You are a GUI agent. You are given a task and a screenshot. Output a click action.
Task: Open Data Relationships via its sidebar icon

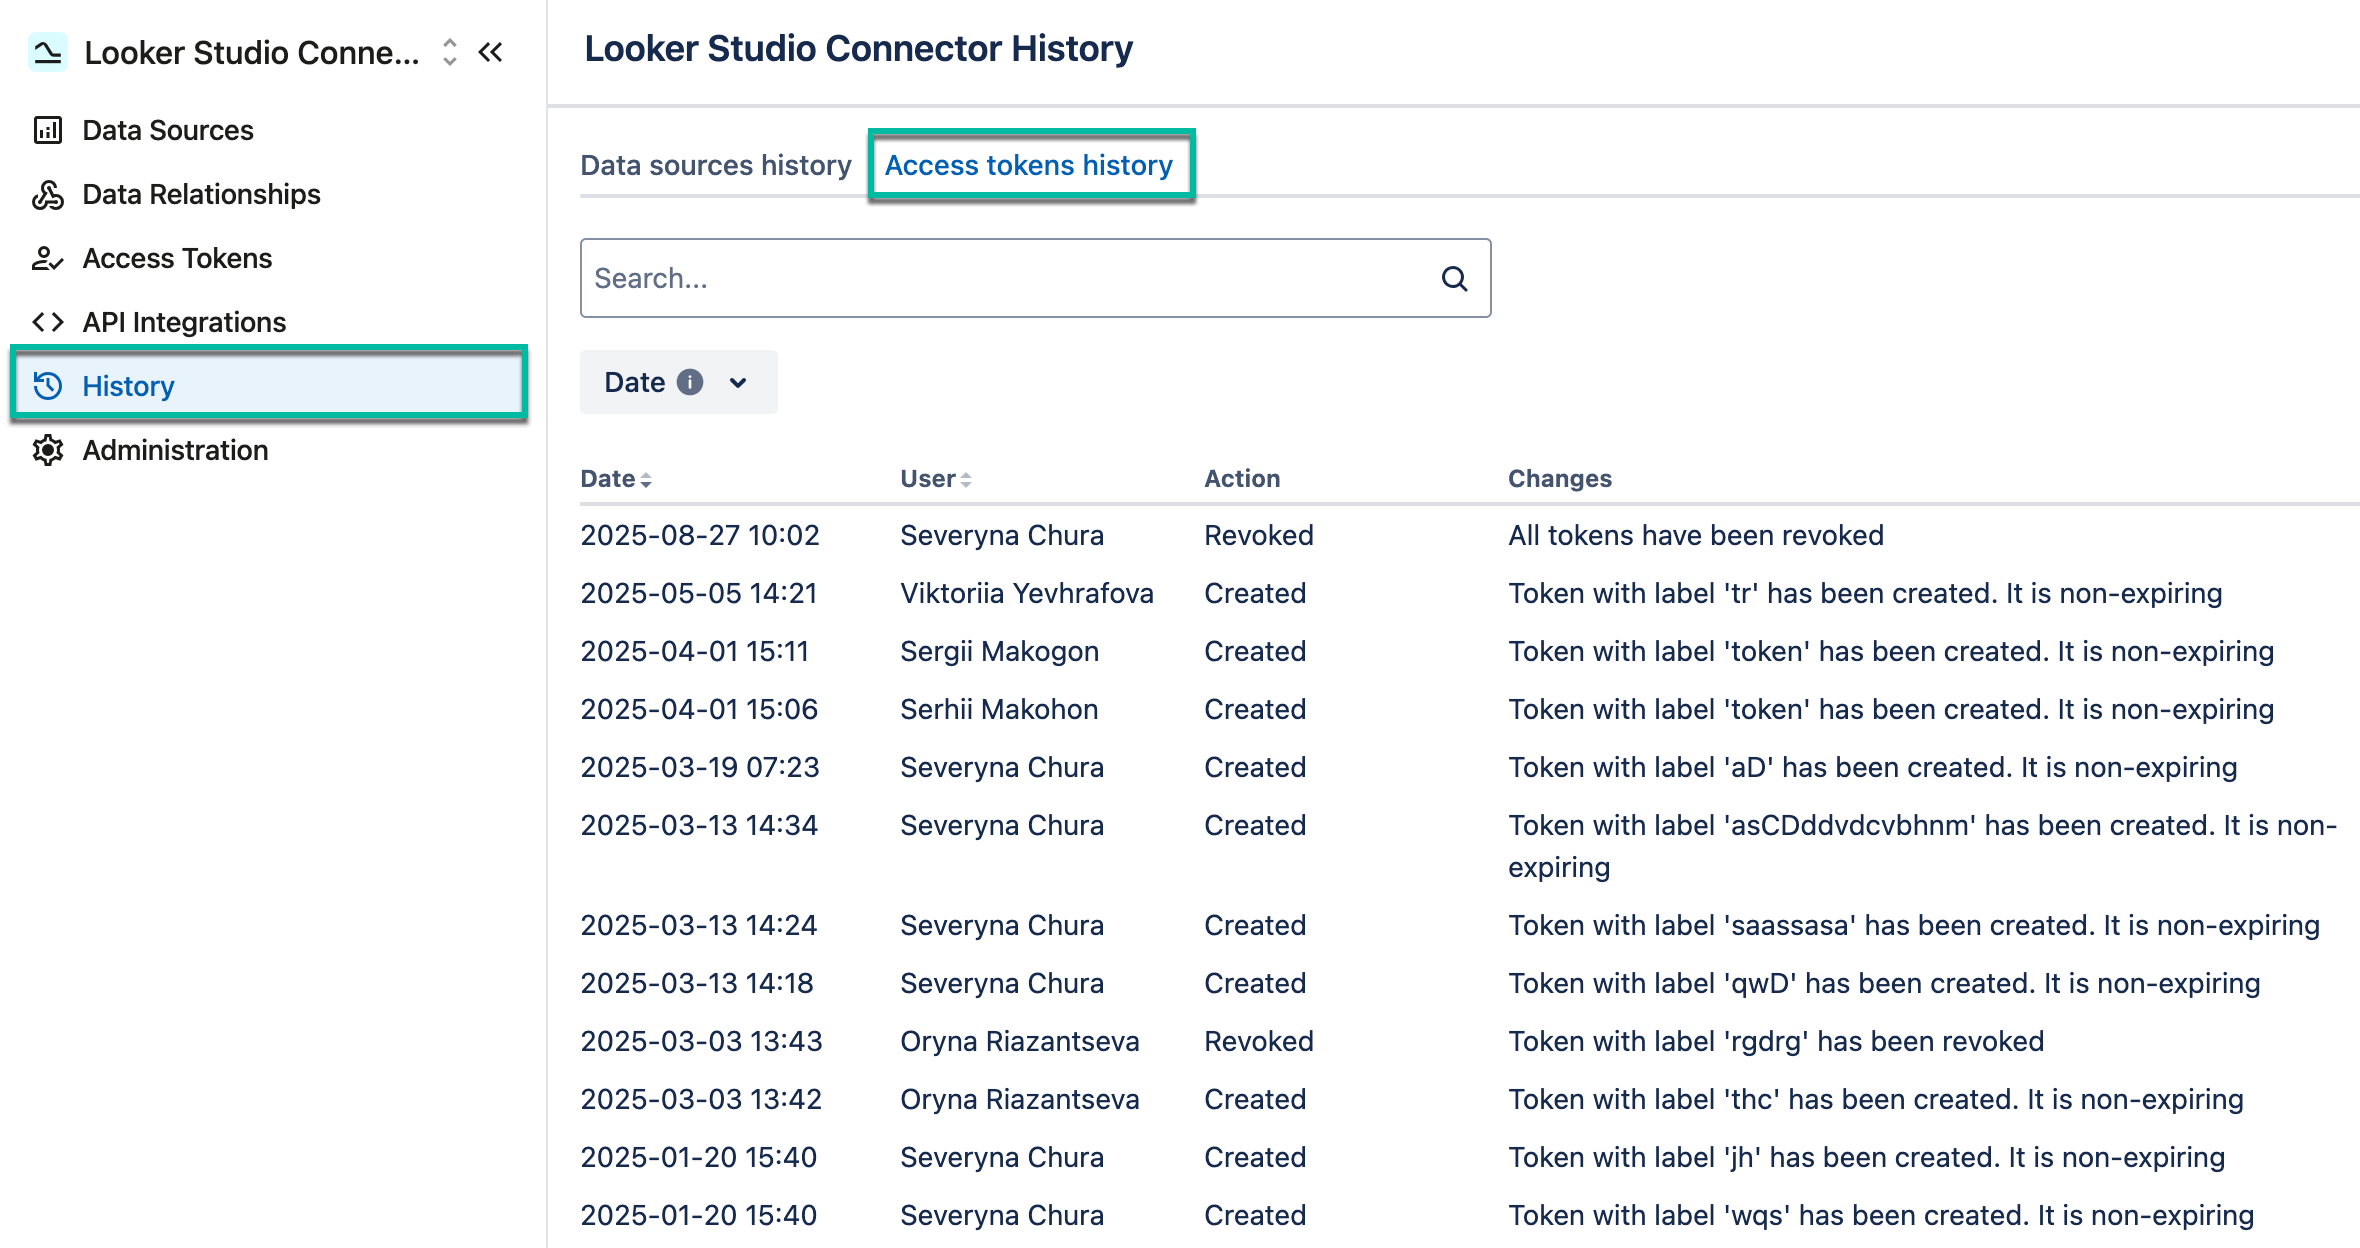[x=47, y=194]
